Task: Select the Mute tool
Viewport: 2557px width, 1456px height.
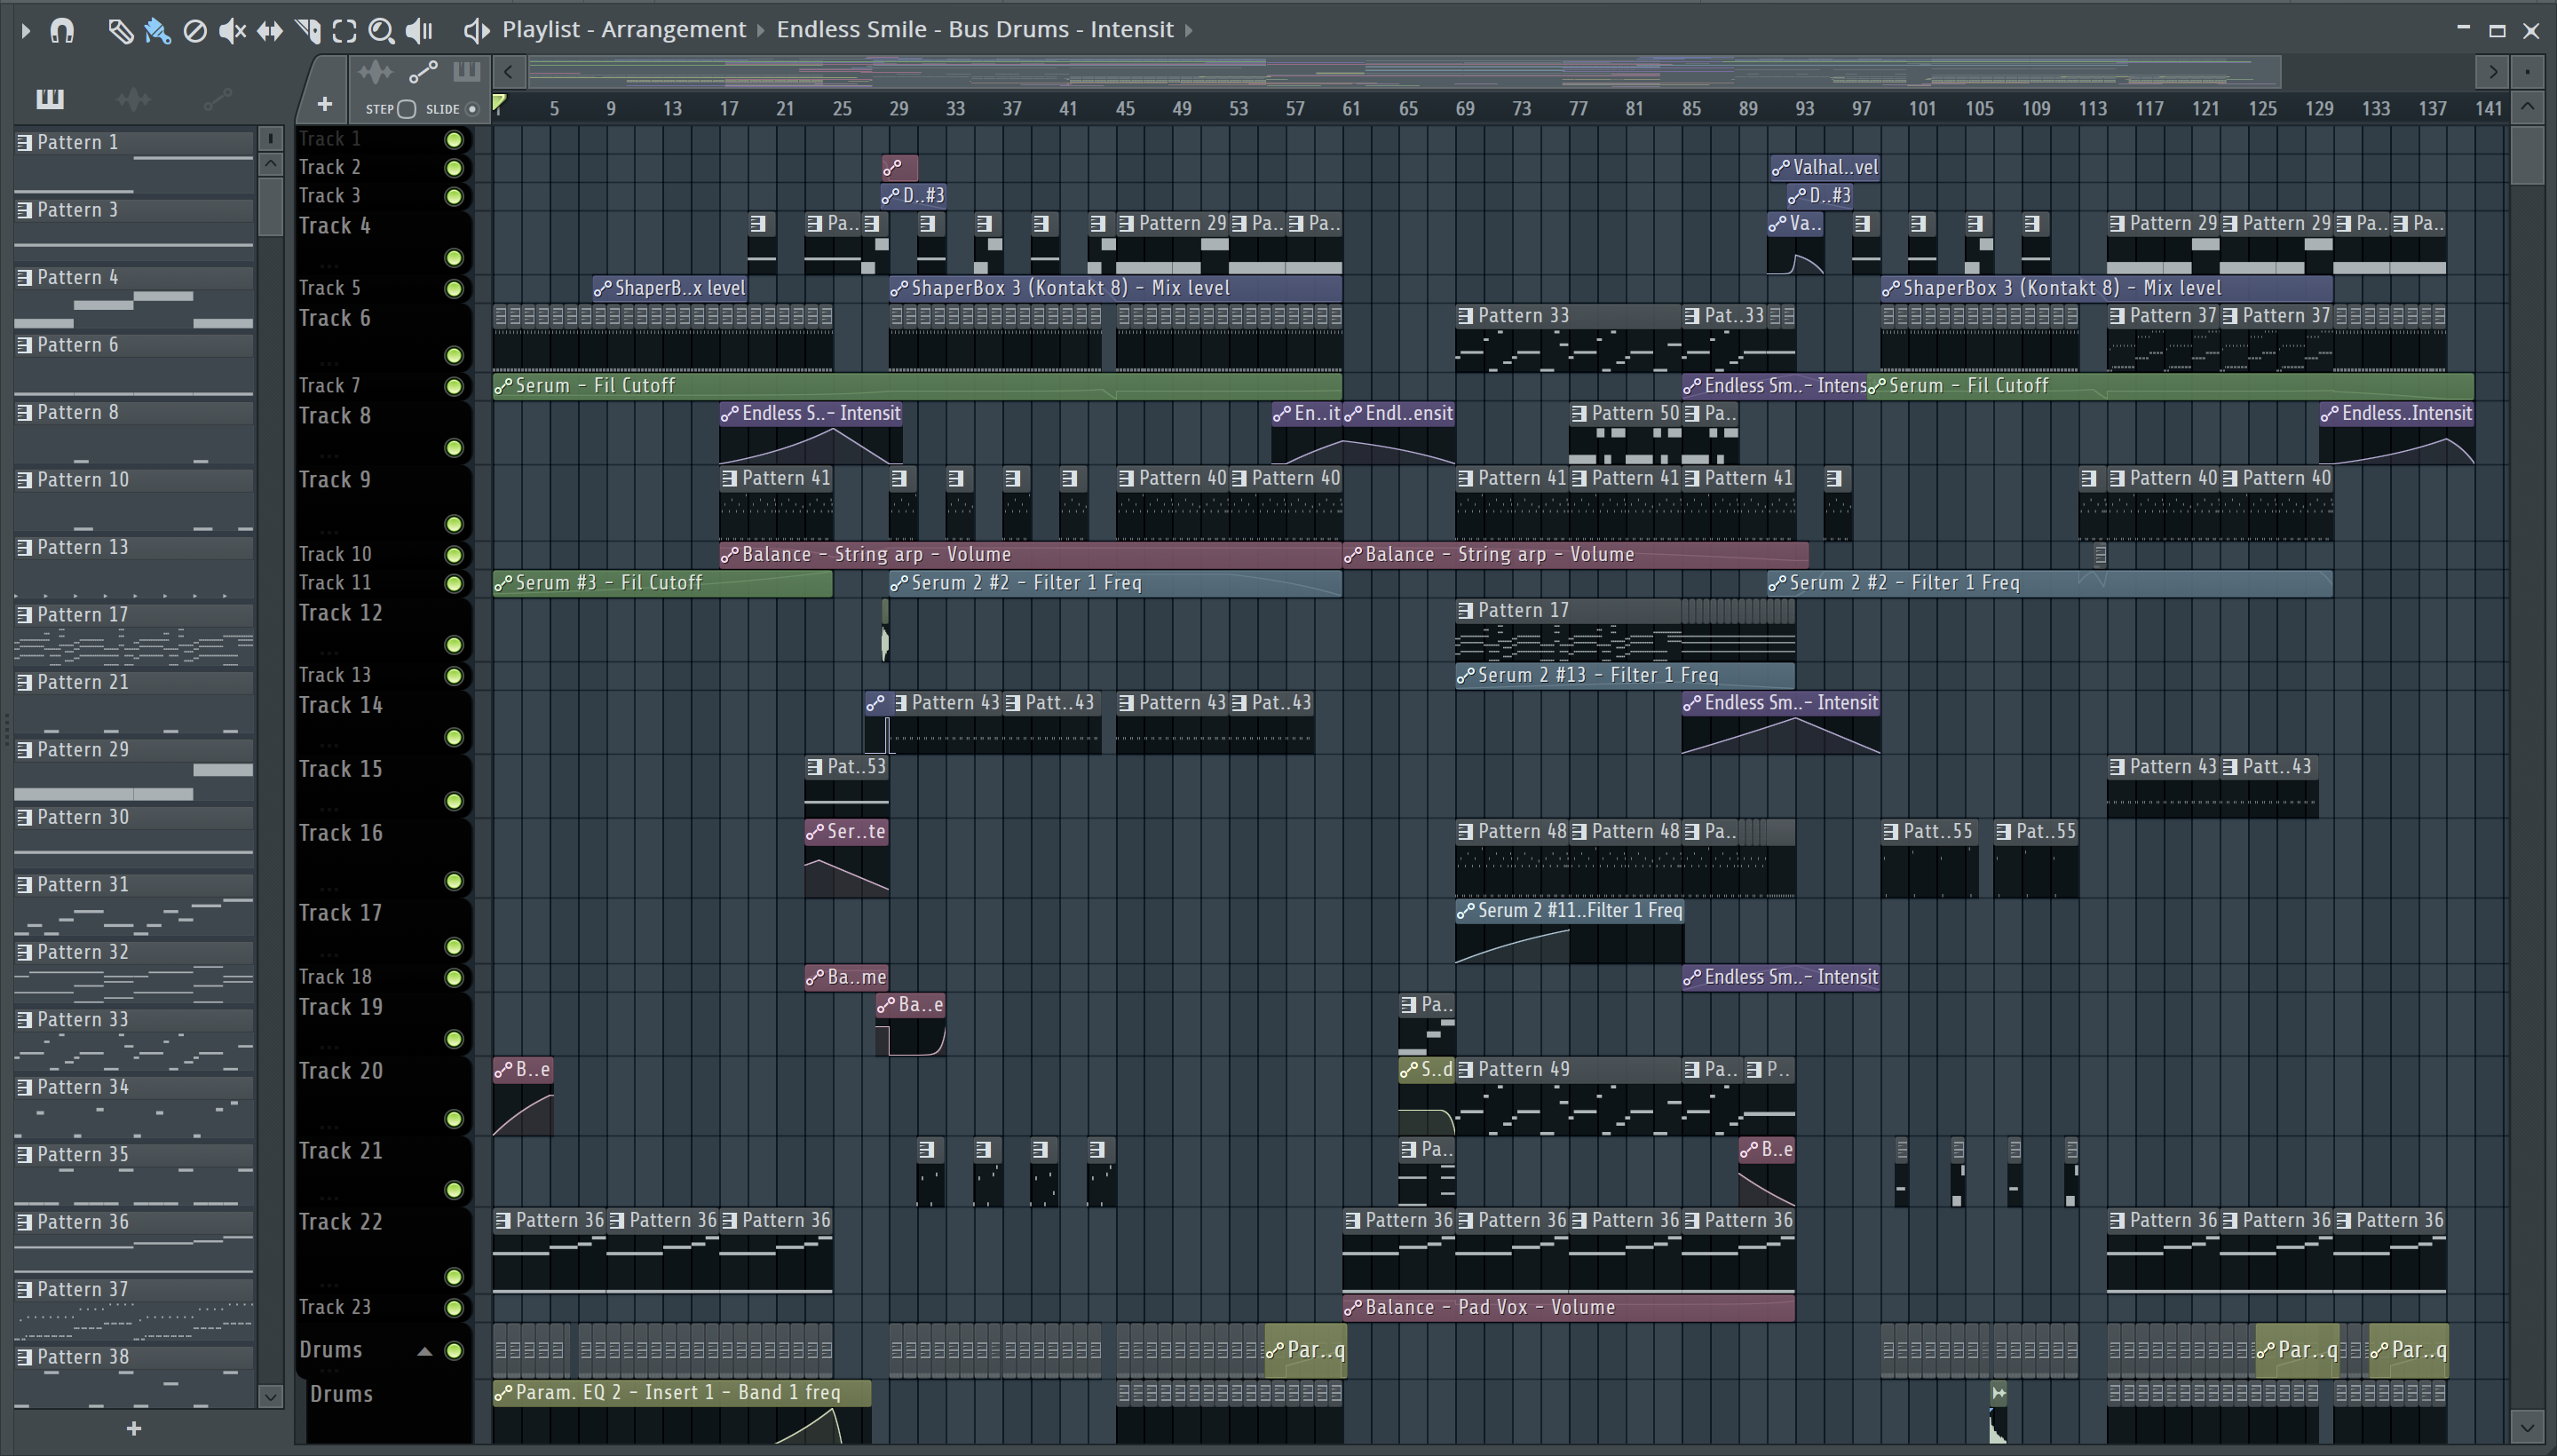Action: coord(232,31)
